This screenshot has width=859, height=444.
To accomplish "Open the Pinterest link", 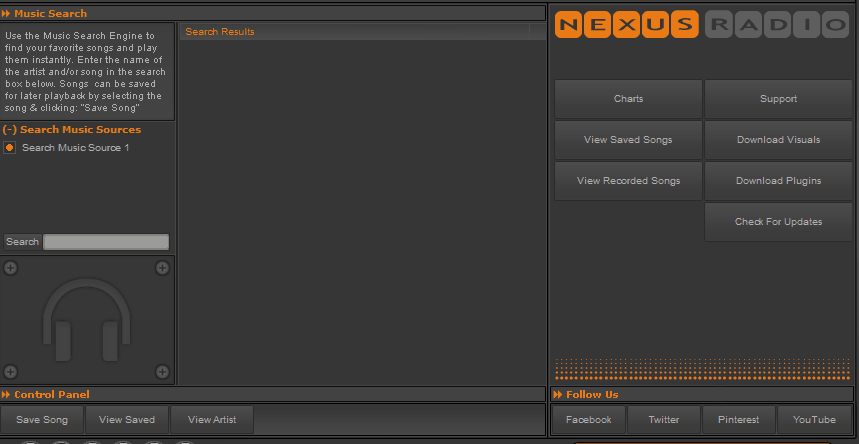I will [738, 420].
